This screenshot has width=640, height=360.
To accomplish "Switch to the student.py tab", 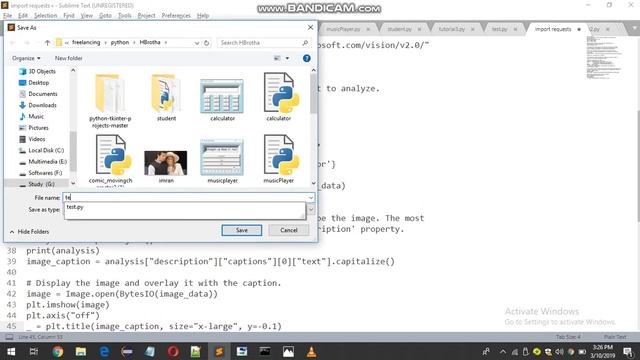I will [x=399, y=29].
